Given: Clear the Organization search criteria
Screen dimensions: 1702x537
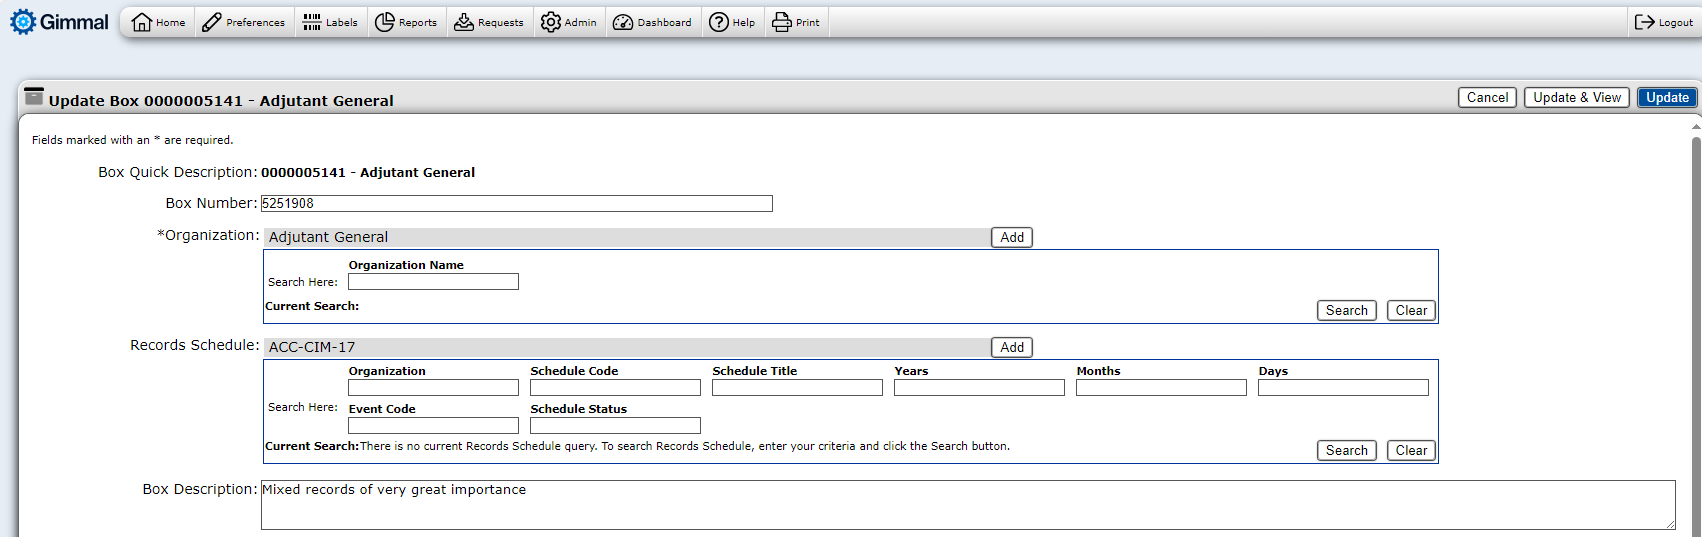Looking at the screenshot, I should [x=1411, y=310].
